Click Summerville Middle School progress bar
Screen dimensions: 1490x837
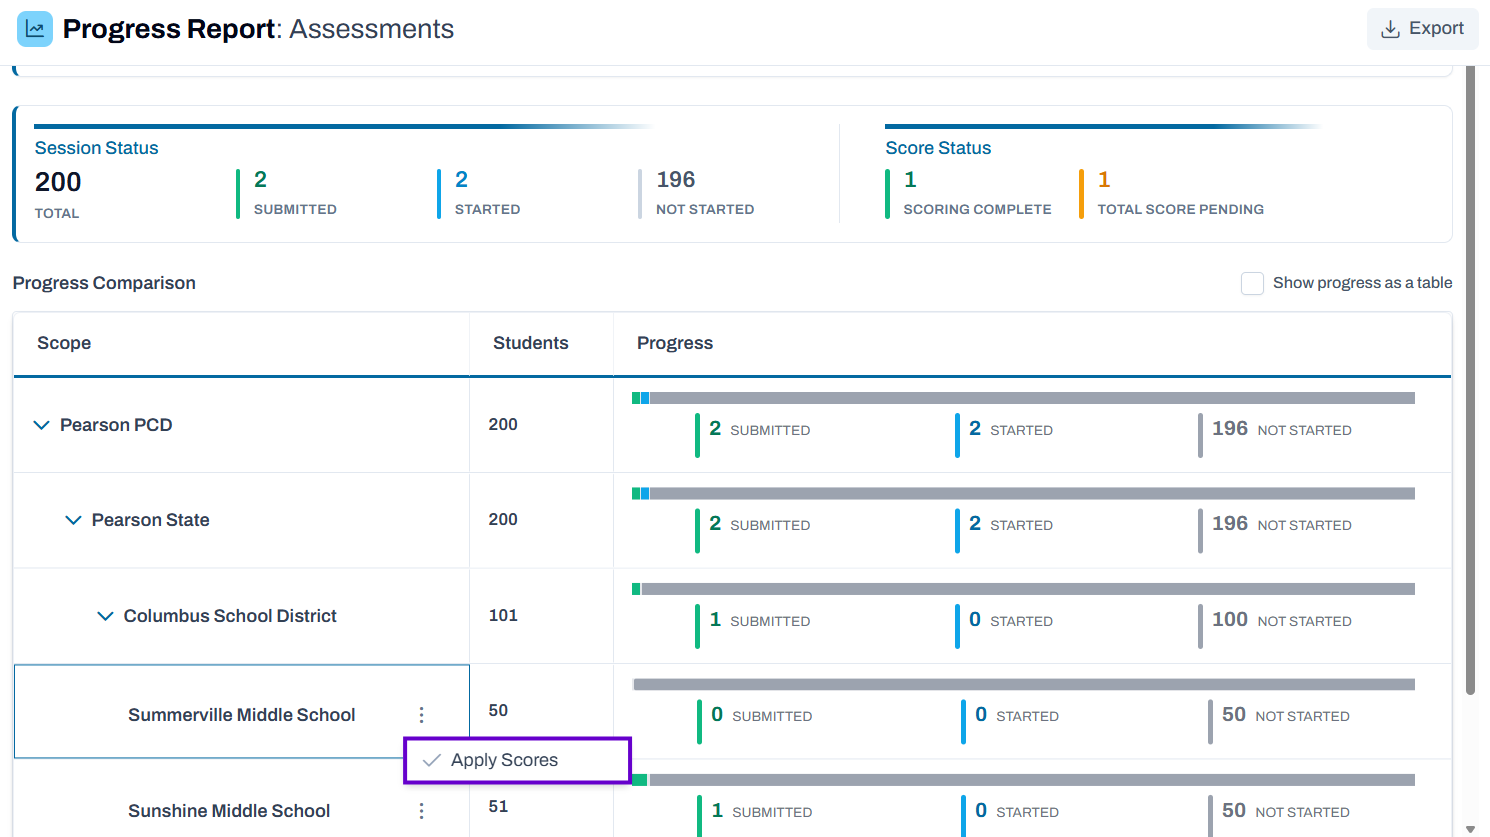[x=1023, y=684]
